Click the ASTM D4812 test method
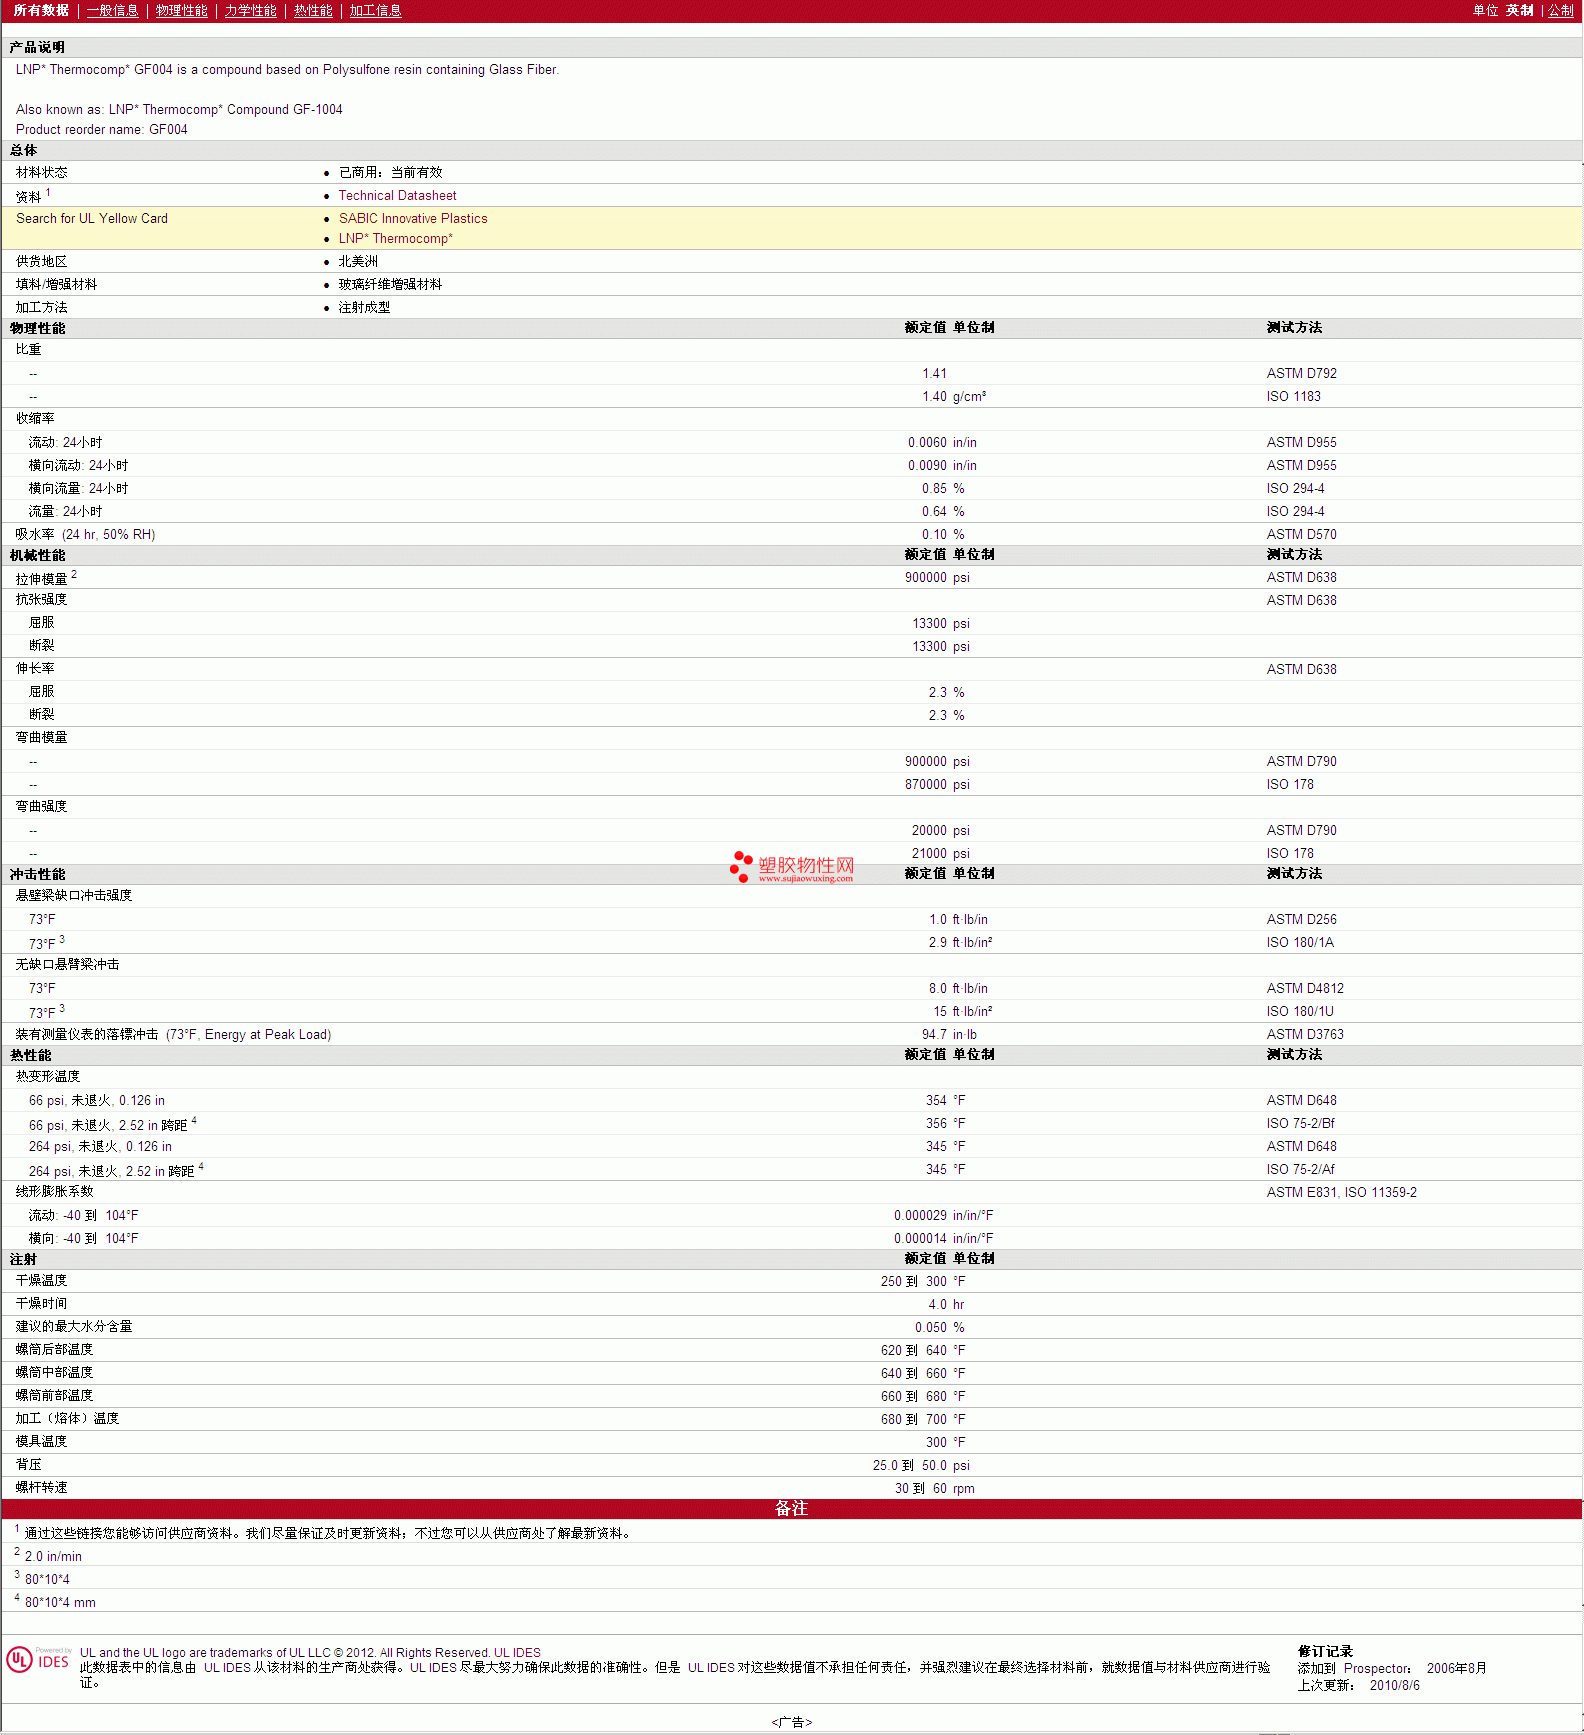The image size is (1584, 1735). [1305, 989]
